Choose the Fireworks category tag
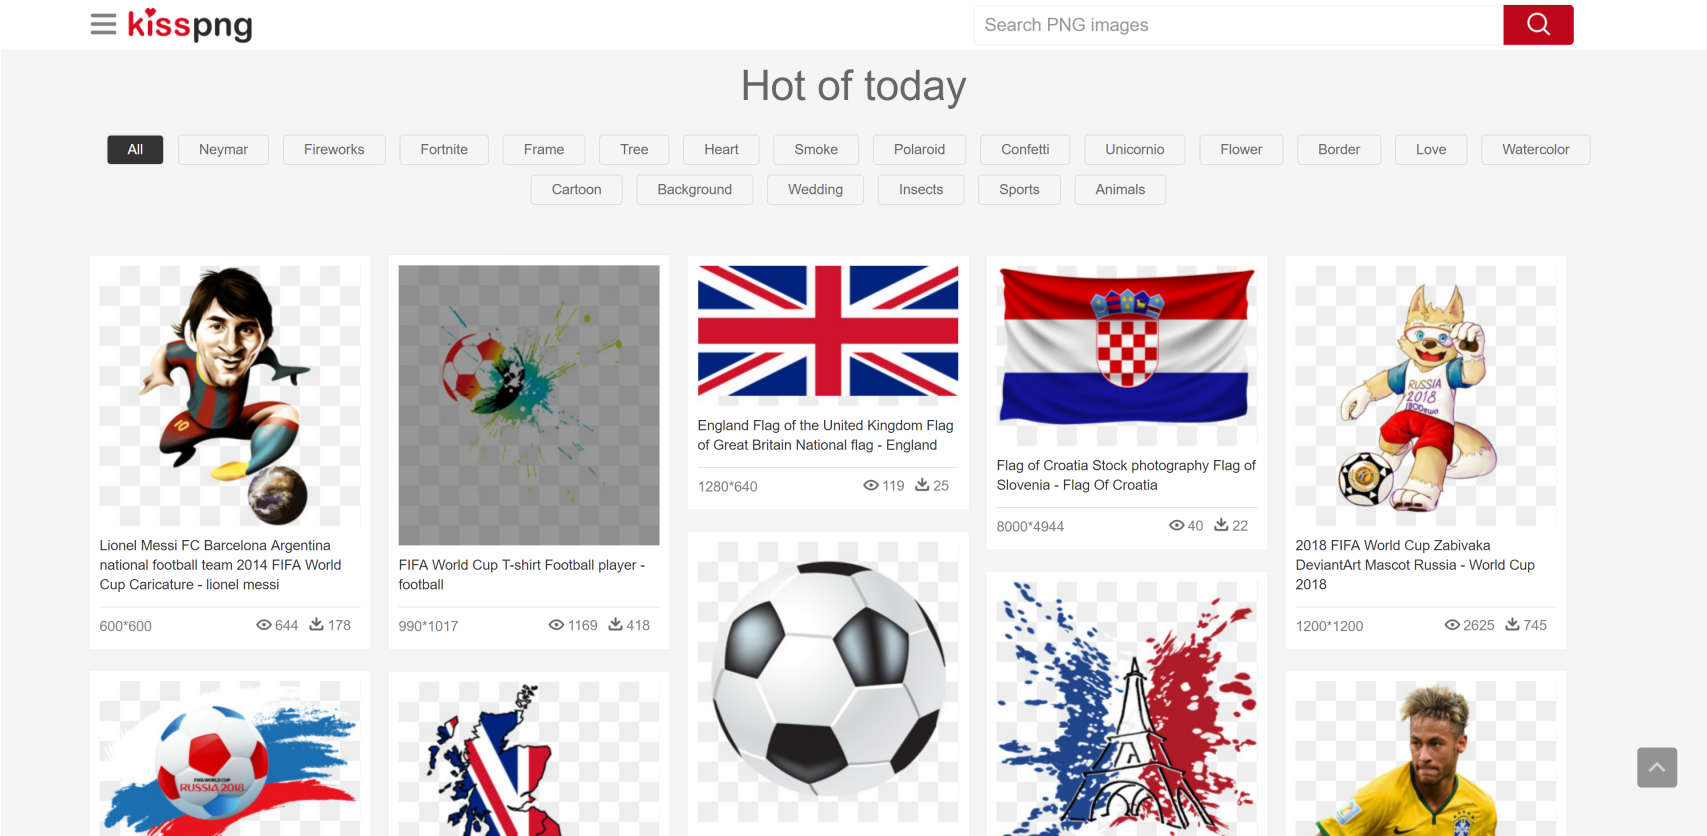1707x836 pixels. point(334,150)
